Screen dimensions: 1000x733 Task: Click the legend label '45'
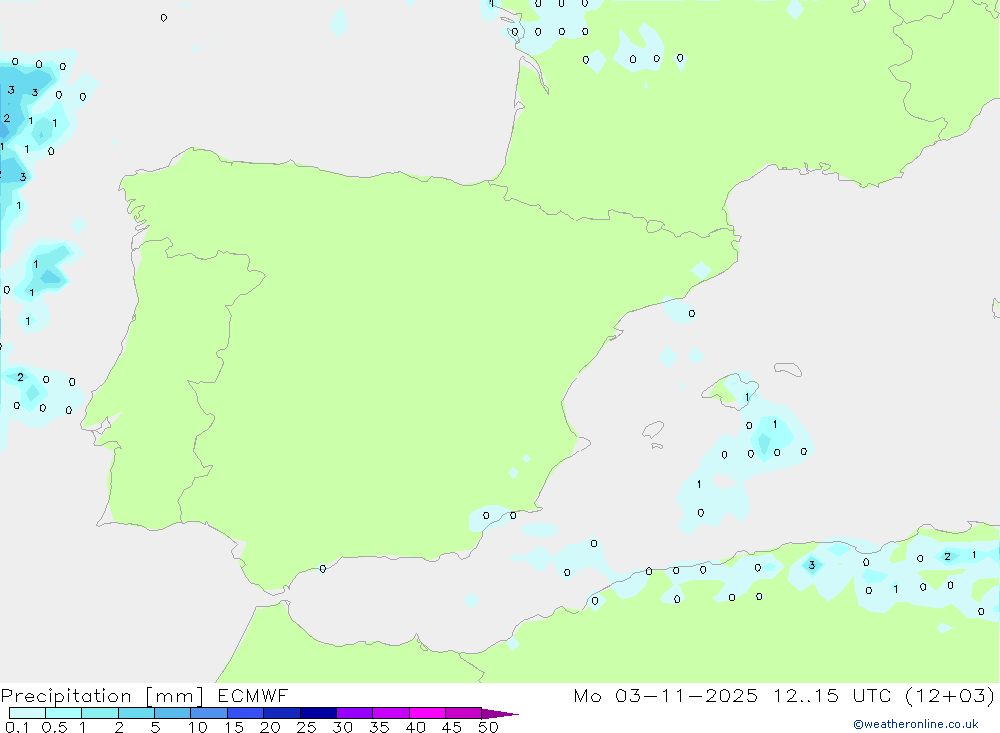click(x=452, y=727)
